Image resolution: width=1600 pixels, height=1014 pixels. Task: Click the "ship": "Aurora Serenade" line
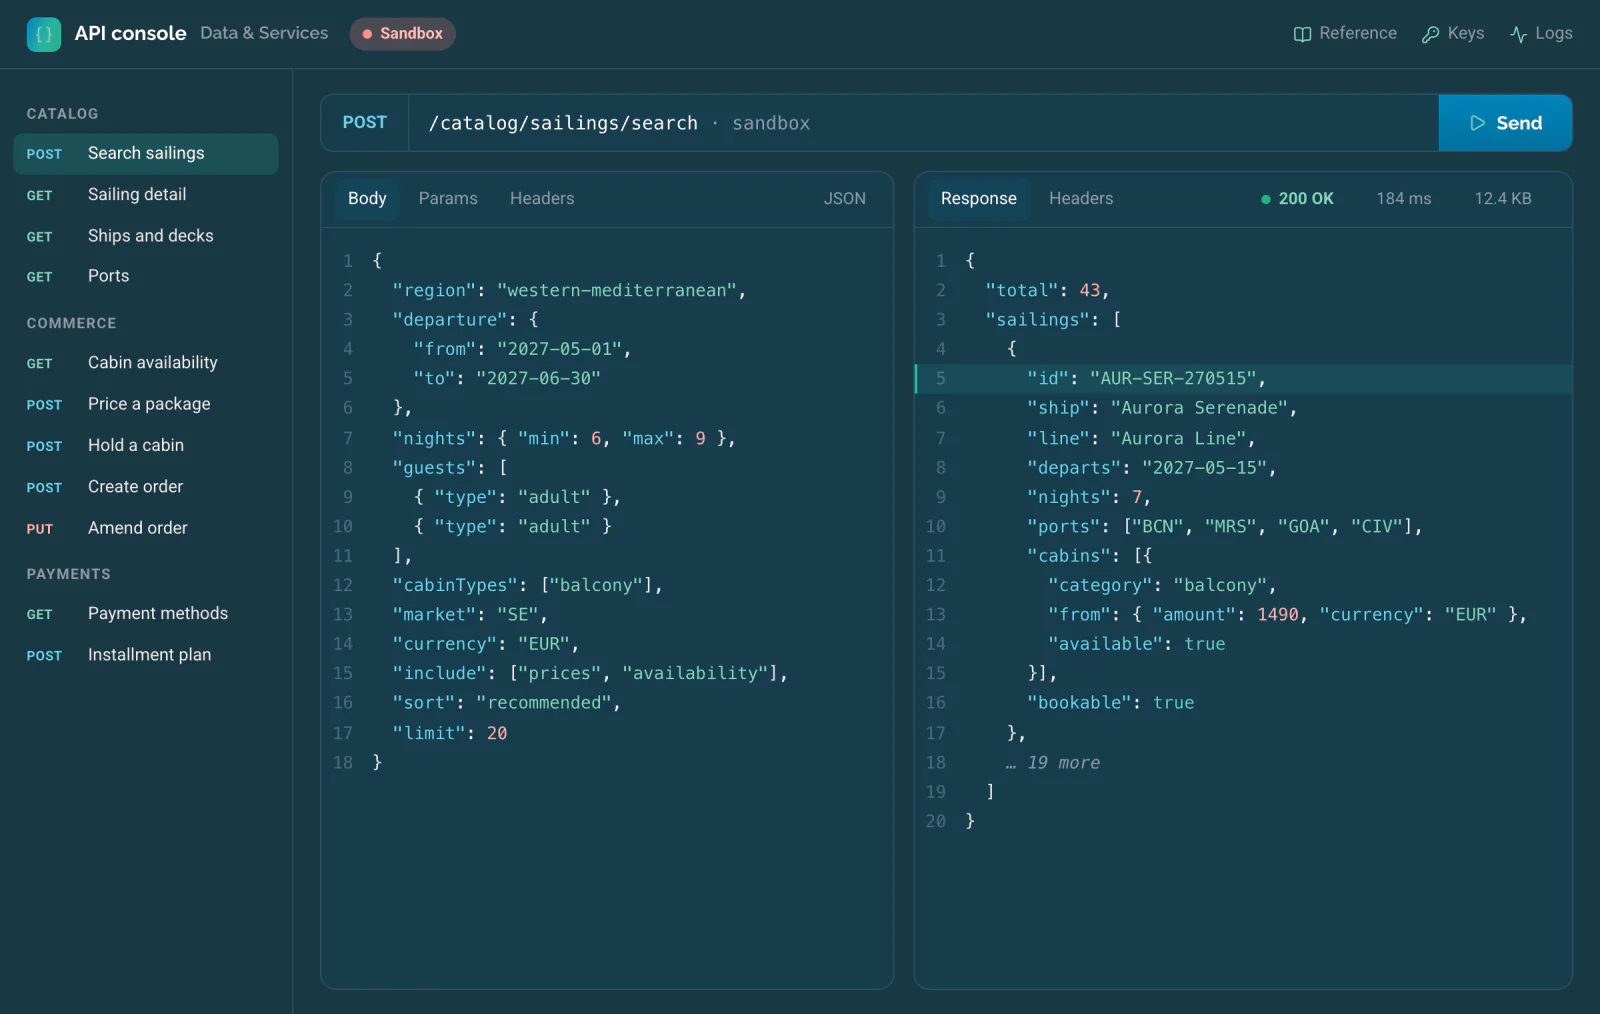[1162, 408]
